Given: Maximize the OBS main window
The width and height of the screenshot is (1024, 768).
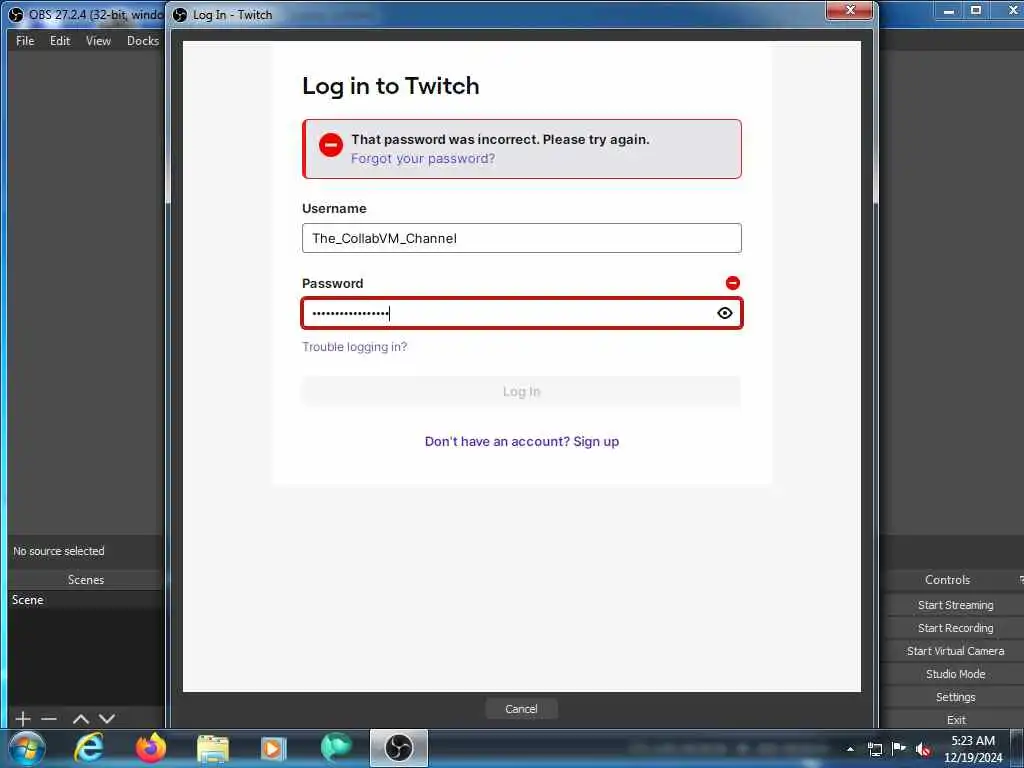Looking at the screenshot, I should 976,10.
